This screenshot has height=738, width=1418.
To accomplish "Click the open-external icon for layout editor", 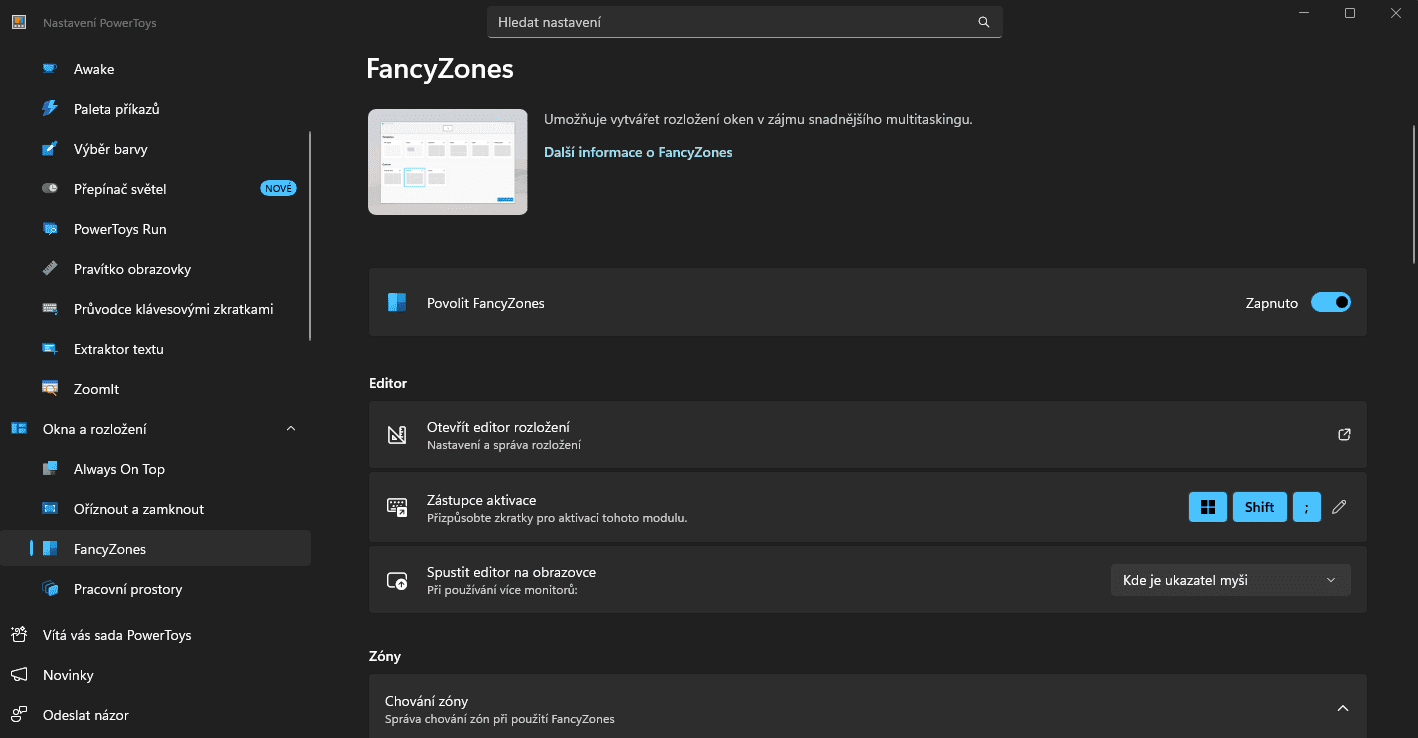I will [1344, 435].
